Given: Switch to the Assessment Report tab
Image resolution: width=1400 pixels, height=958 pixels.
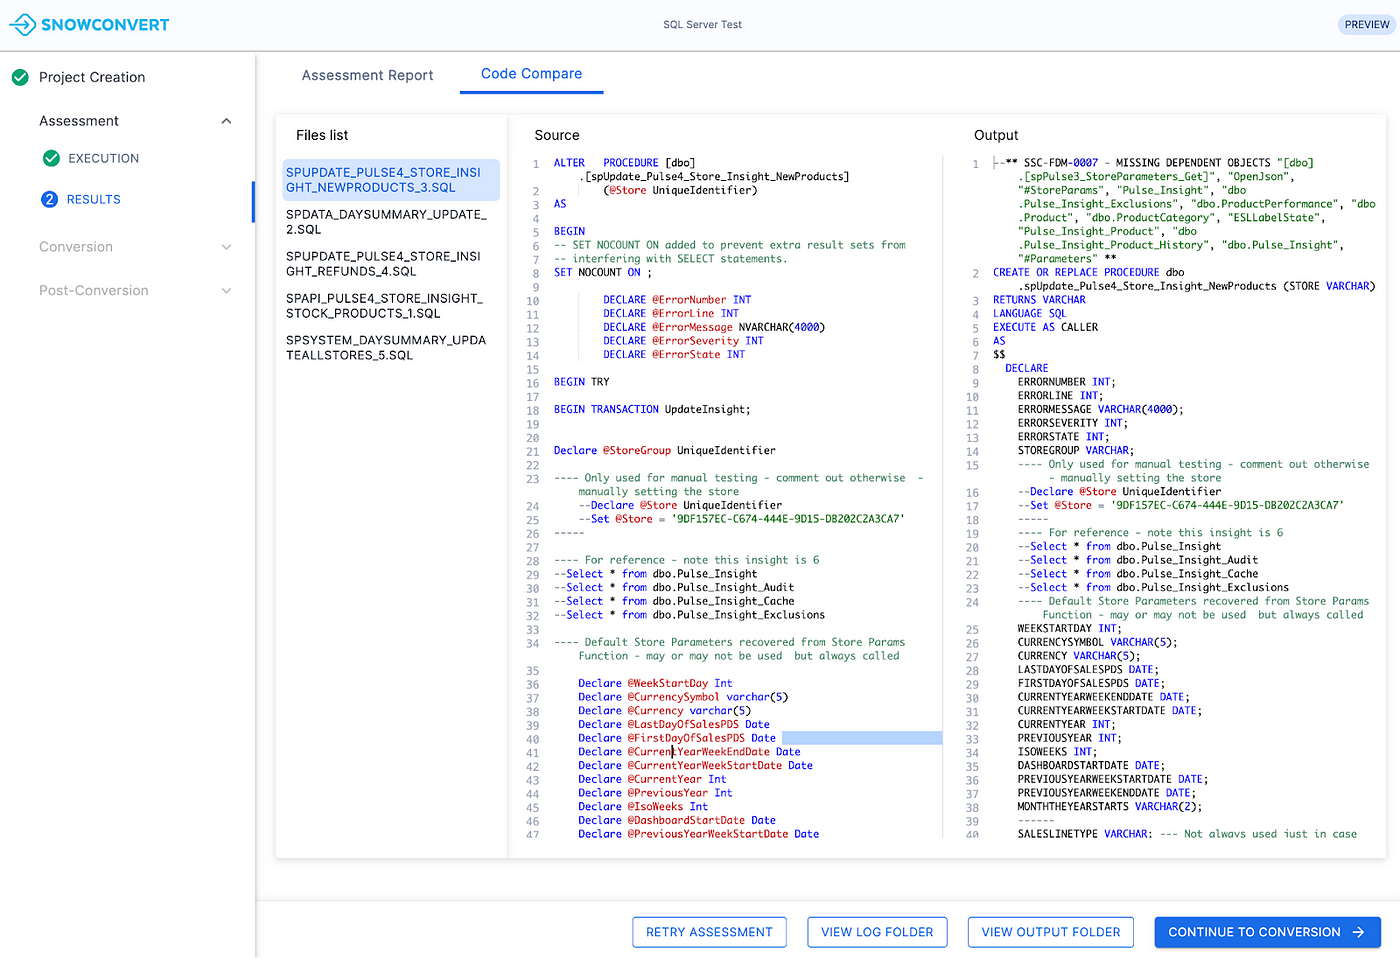Looking at the screenshot, I should [x=367, y=75].
